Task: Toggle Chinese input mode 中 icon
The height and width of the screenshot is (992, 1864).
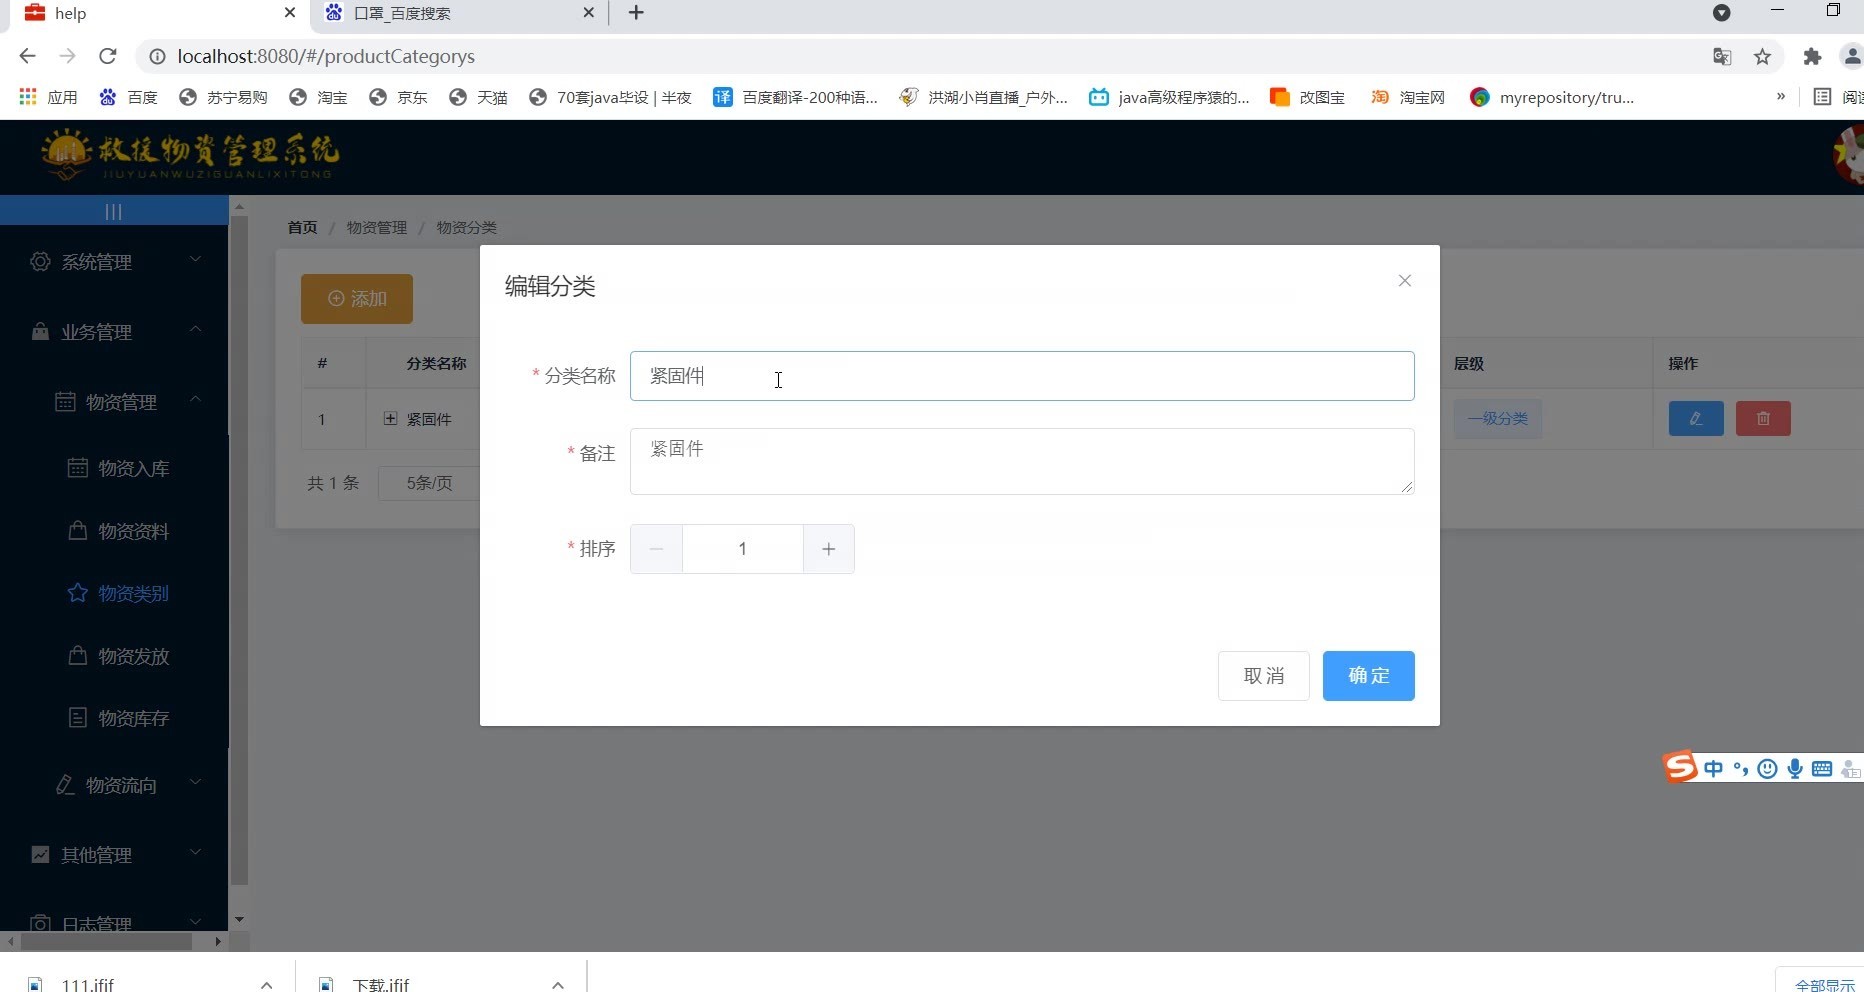Action: [1714, 768]
